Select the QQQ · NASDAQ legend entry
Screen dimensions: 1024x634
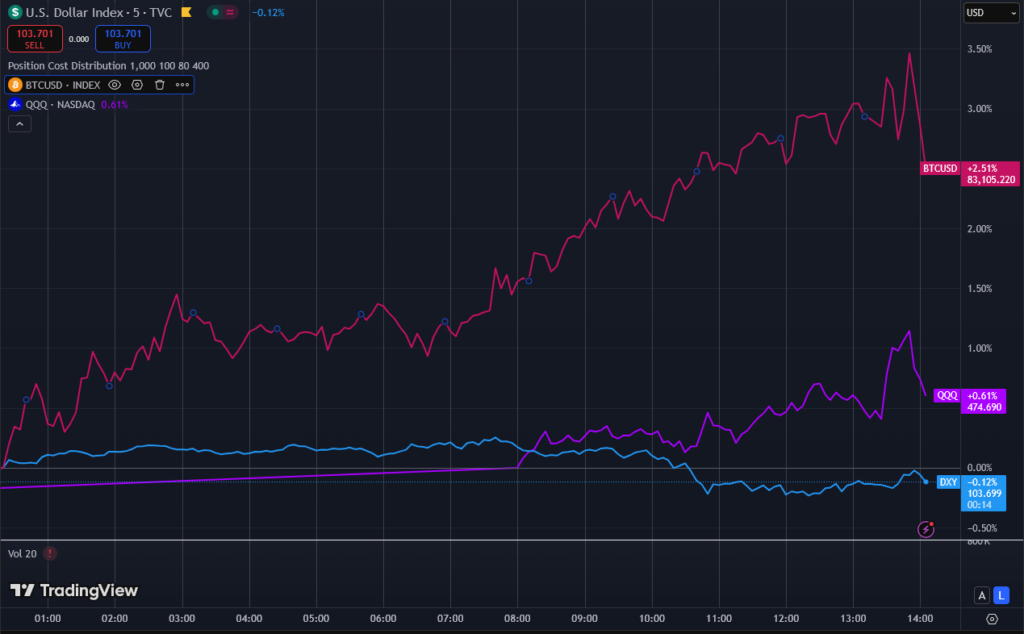pos(60,104)
